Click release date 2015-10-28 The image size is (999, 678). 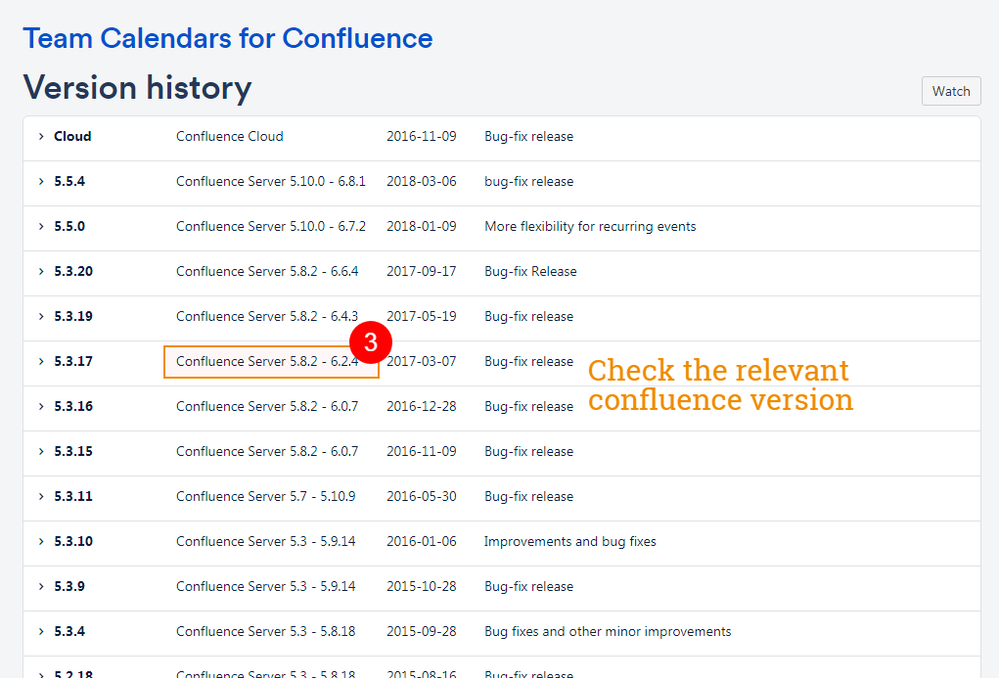[x=422, y=586]
